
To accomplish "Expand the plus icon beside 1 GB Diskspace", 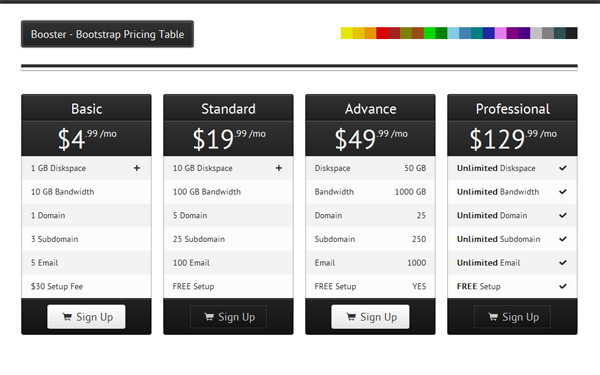I will point(137,168).
